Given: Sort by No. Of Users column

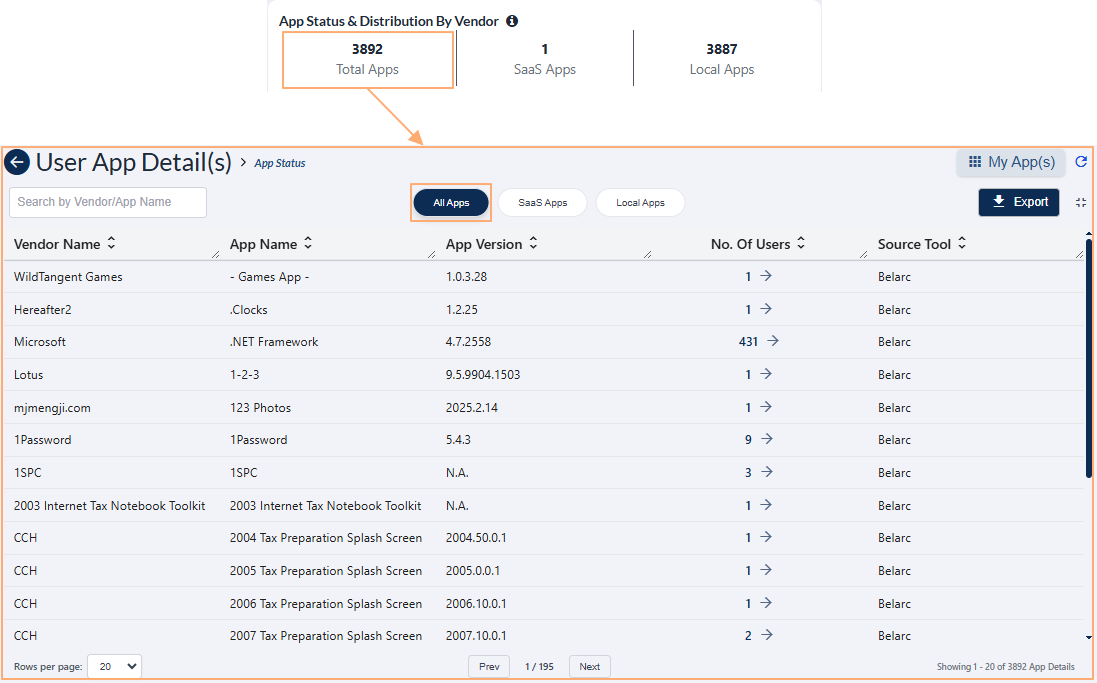Looking at the screenshot, I should pyautogui.click(x=801, y=244).
